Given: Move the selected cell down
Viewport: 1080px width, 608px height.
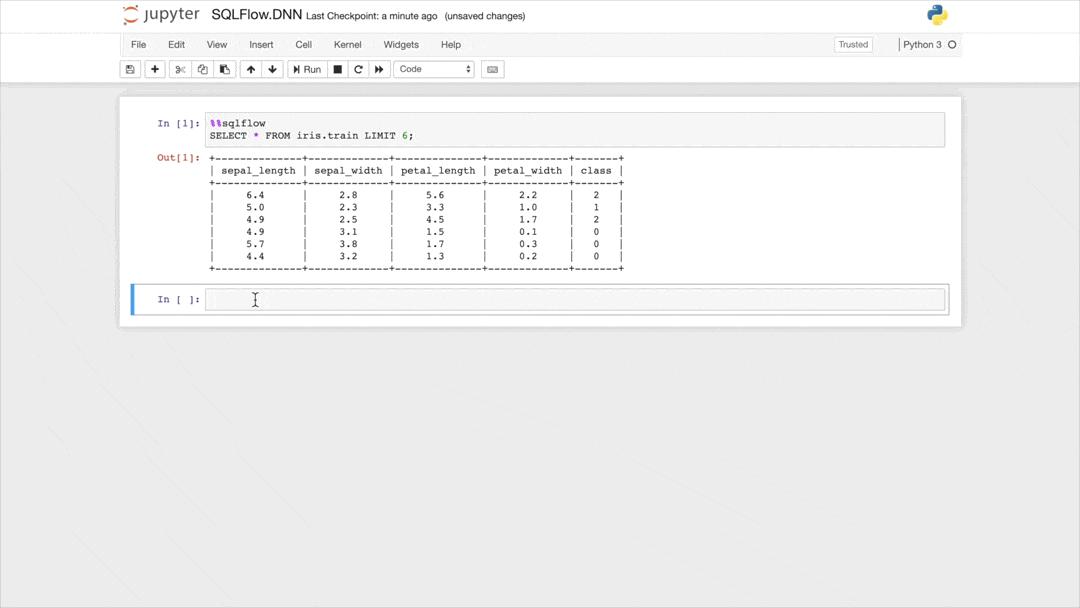Looking at the screenshot, I should pyautogui.click(x=272, y=69).
